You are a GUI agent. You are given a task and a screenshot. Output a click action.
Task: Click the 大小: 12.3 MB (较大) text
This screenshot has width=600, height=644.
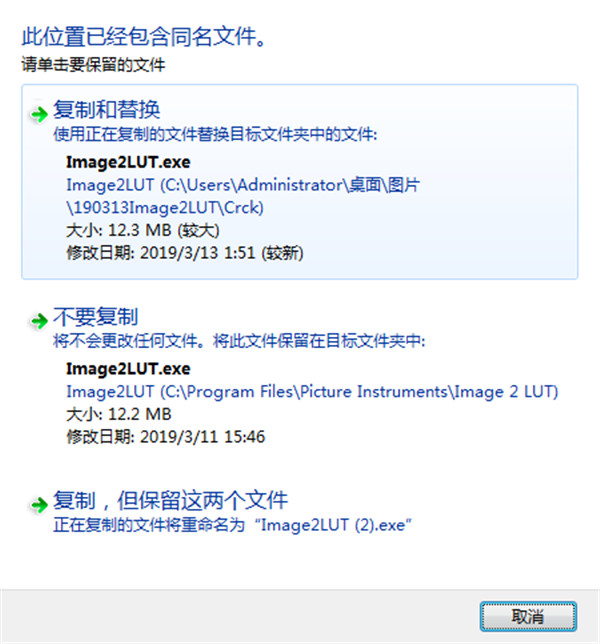[143, 230]
